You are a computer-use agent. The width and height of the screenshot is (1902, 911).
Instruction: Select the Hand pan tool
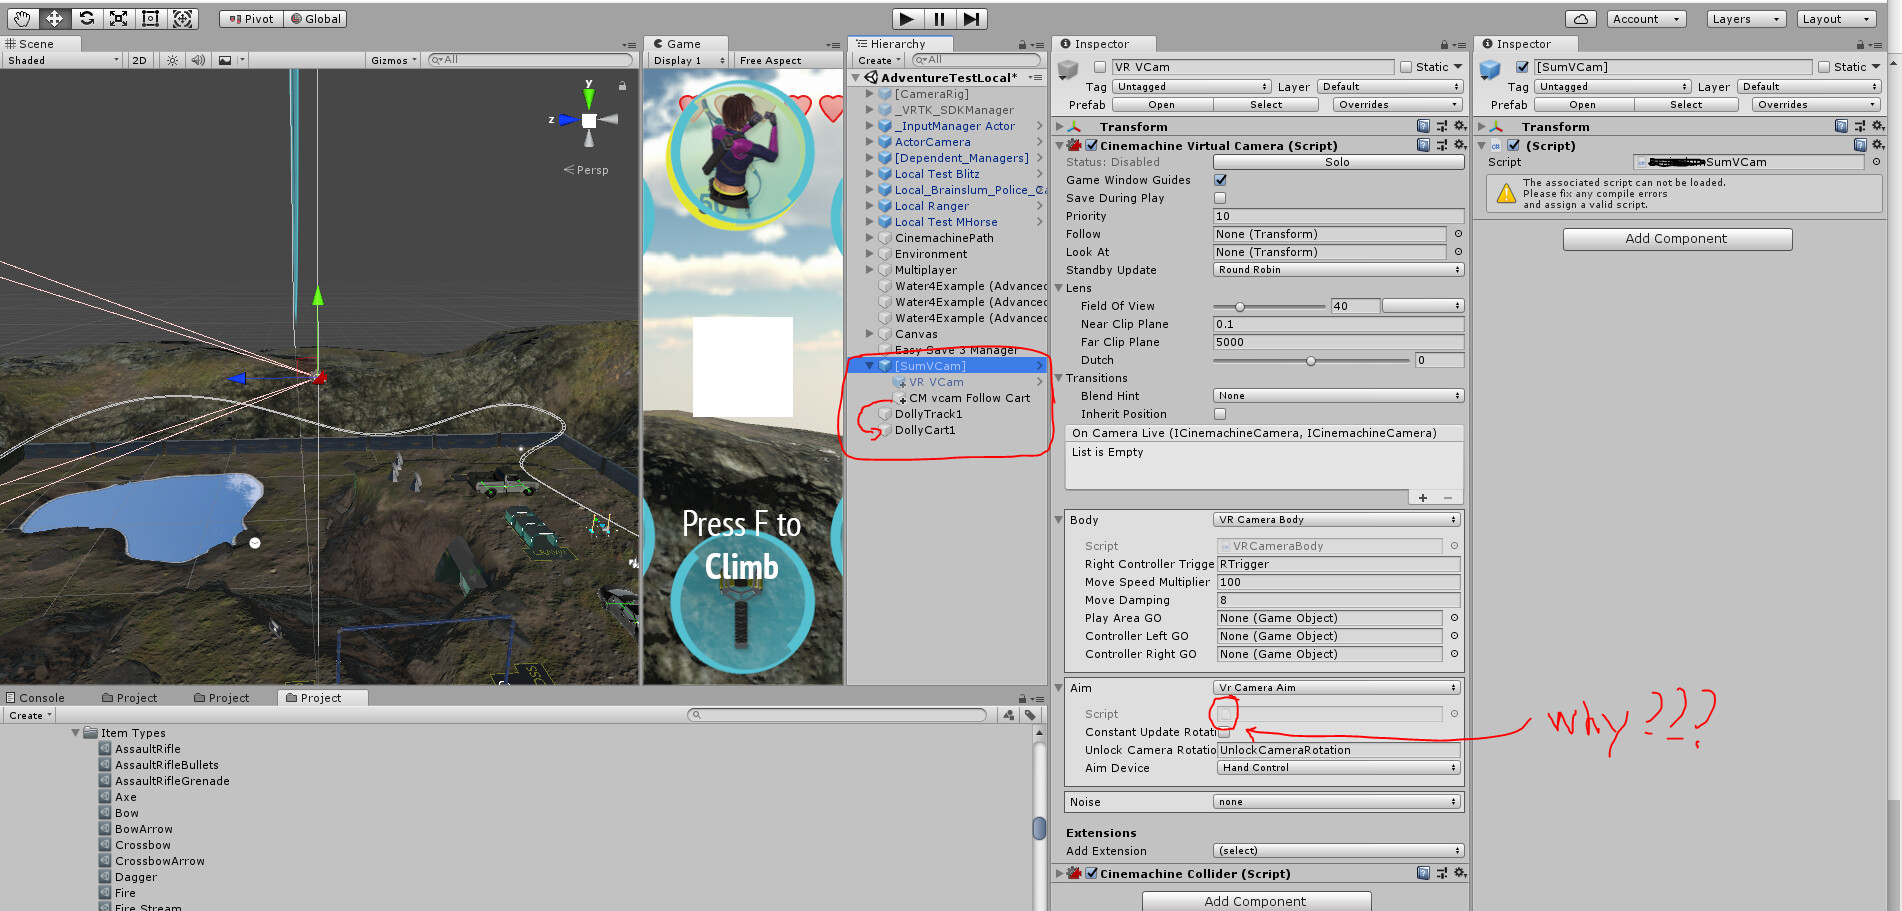point(22,18)
